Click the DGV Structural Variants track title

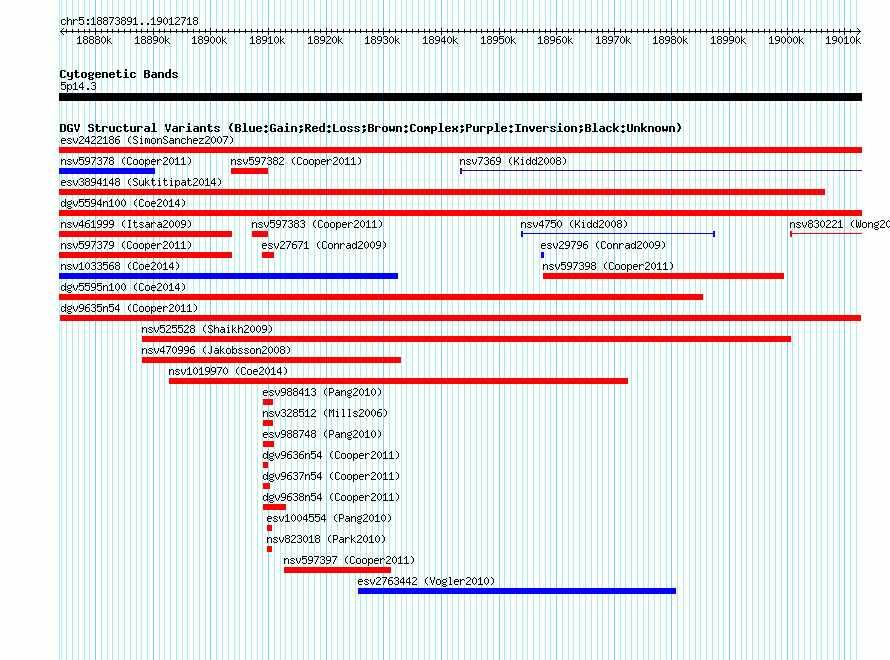pos(371,128)
